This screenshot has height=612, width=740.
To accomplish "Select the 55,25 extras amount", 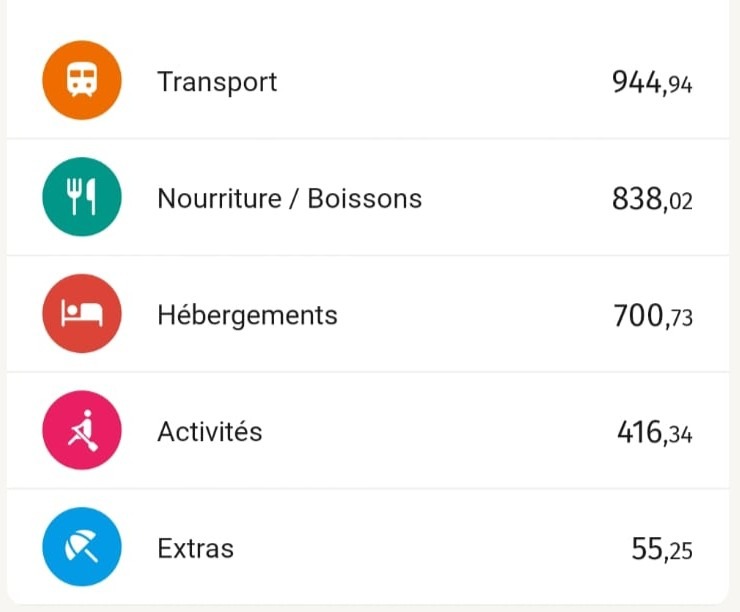I will point(662,549).
